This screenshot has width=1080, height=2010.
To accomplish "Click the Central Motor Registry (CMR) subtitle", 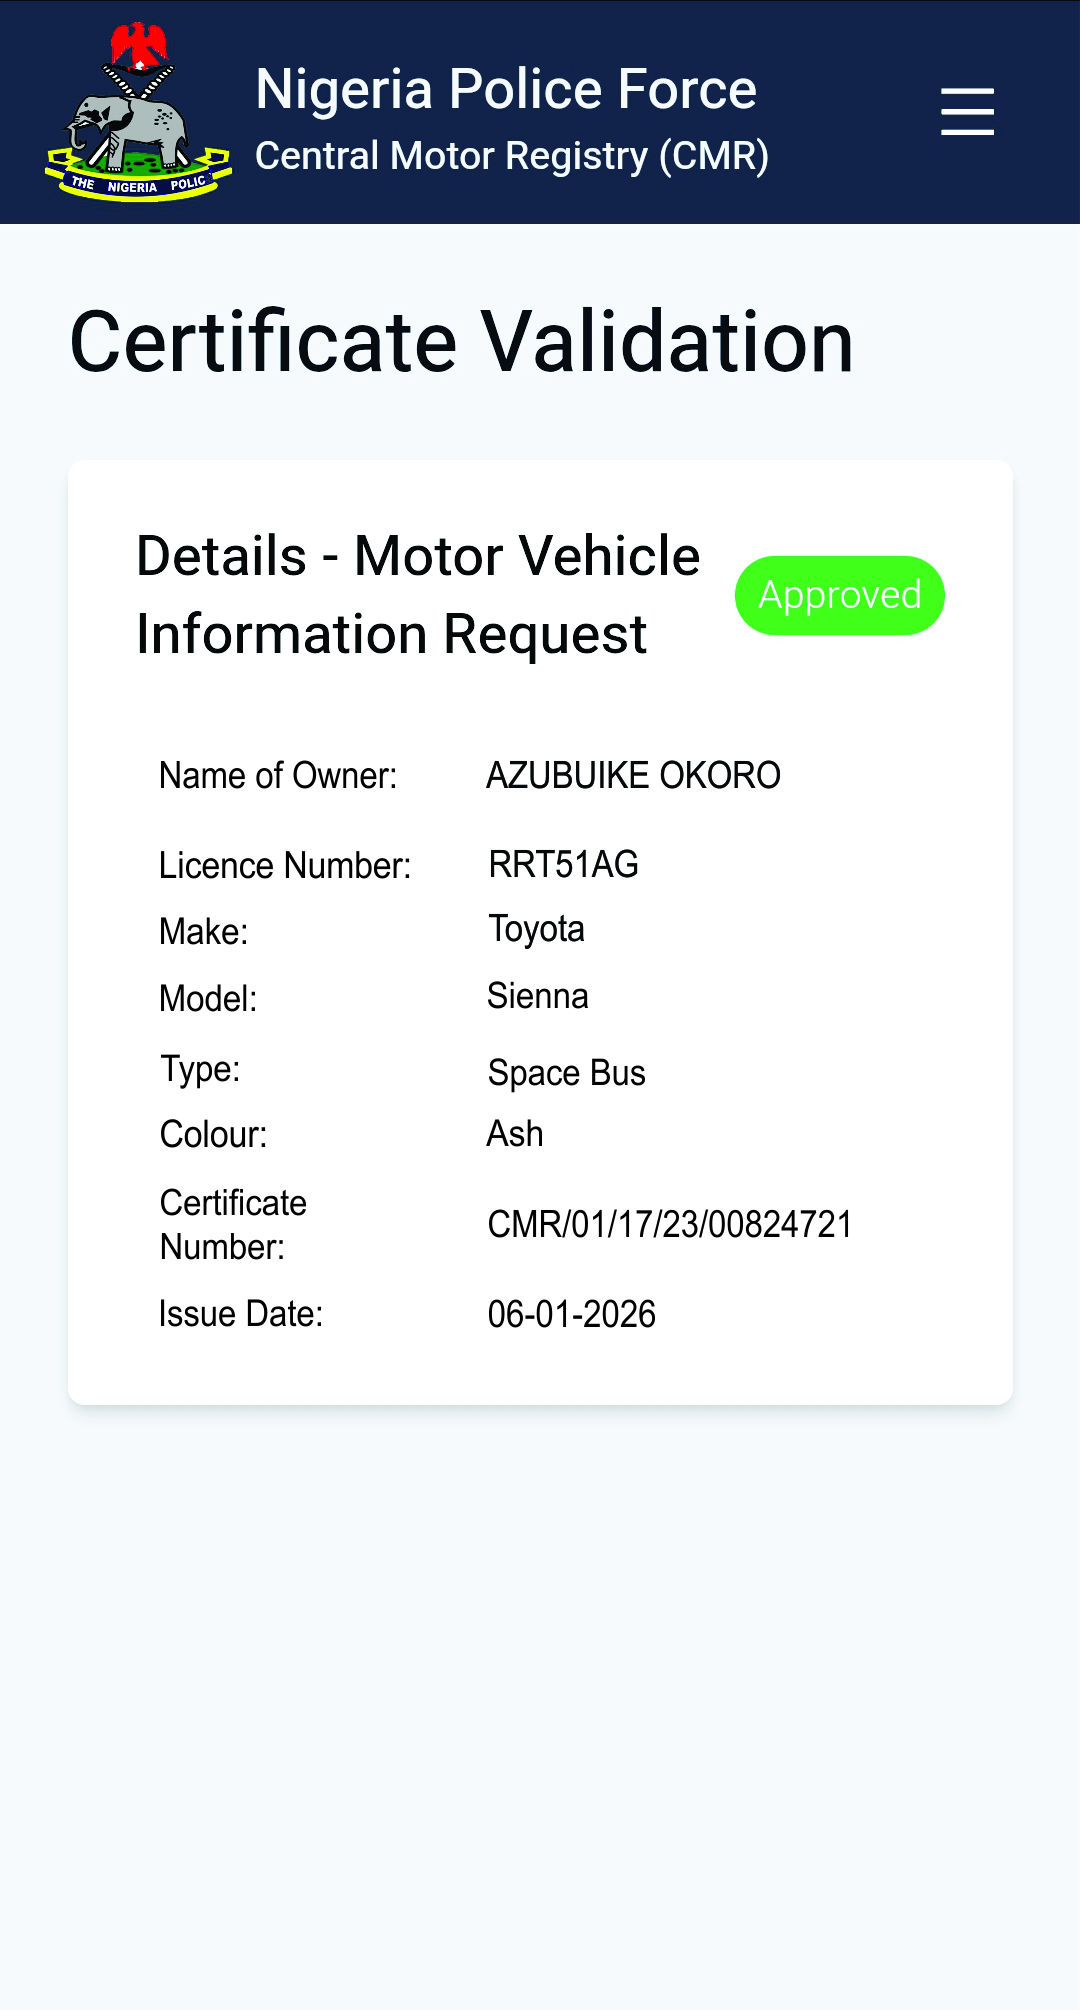I will [x=512, y=156].
